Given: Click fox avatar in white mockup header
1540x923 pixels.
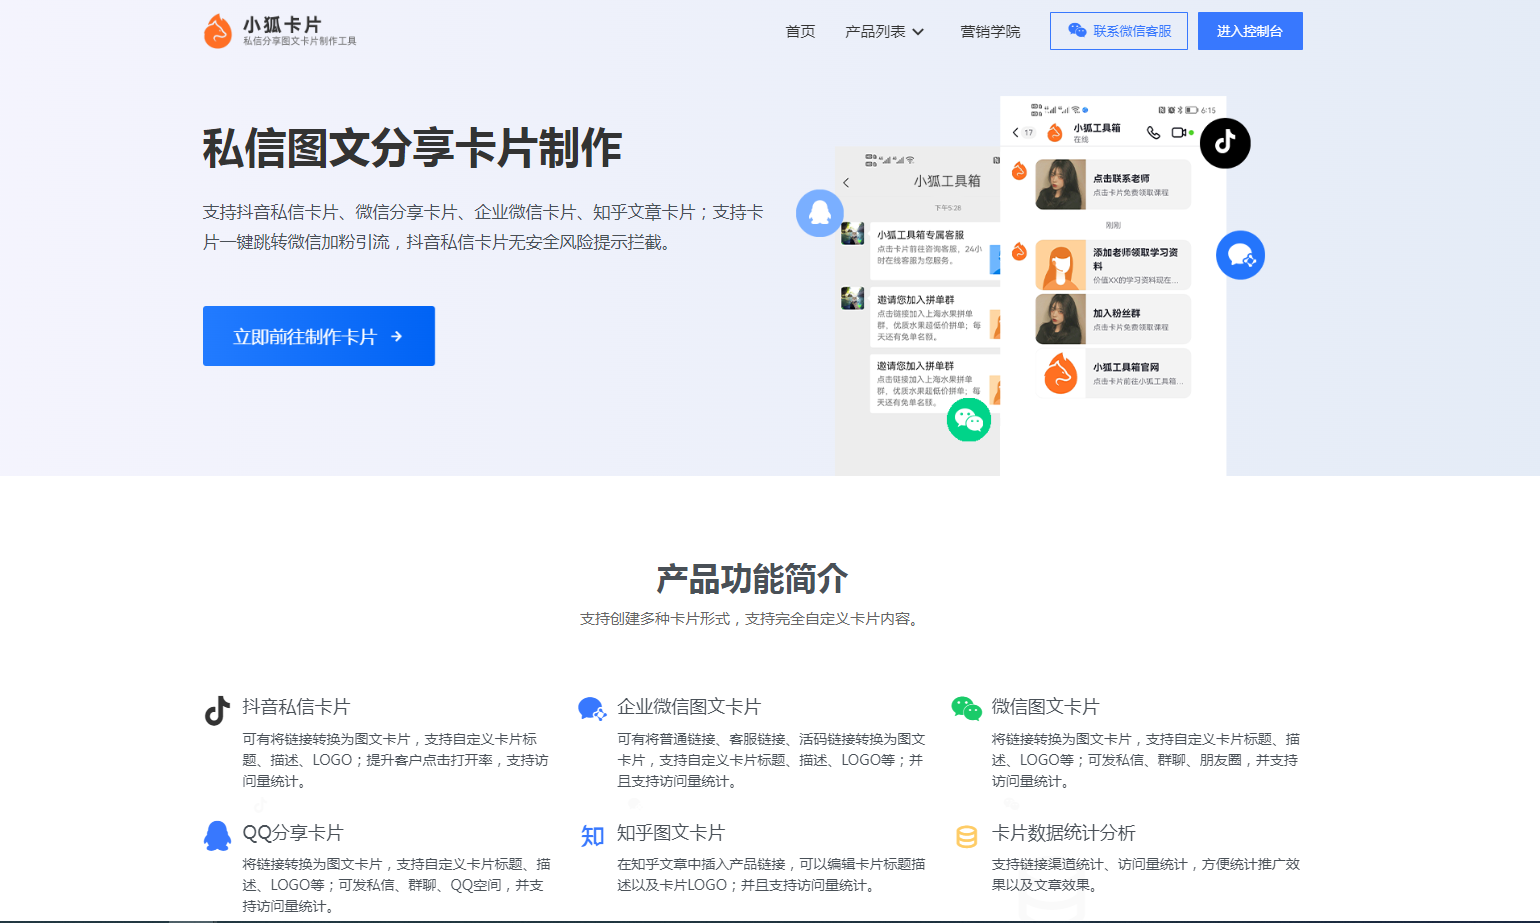Looking at the screenshot, I should click(1054, 132).
